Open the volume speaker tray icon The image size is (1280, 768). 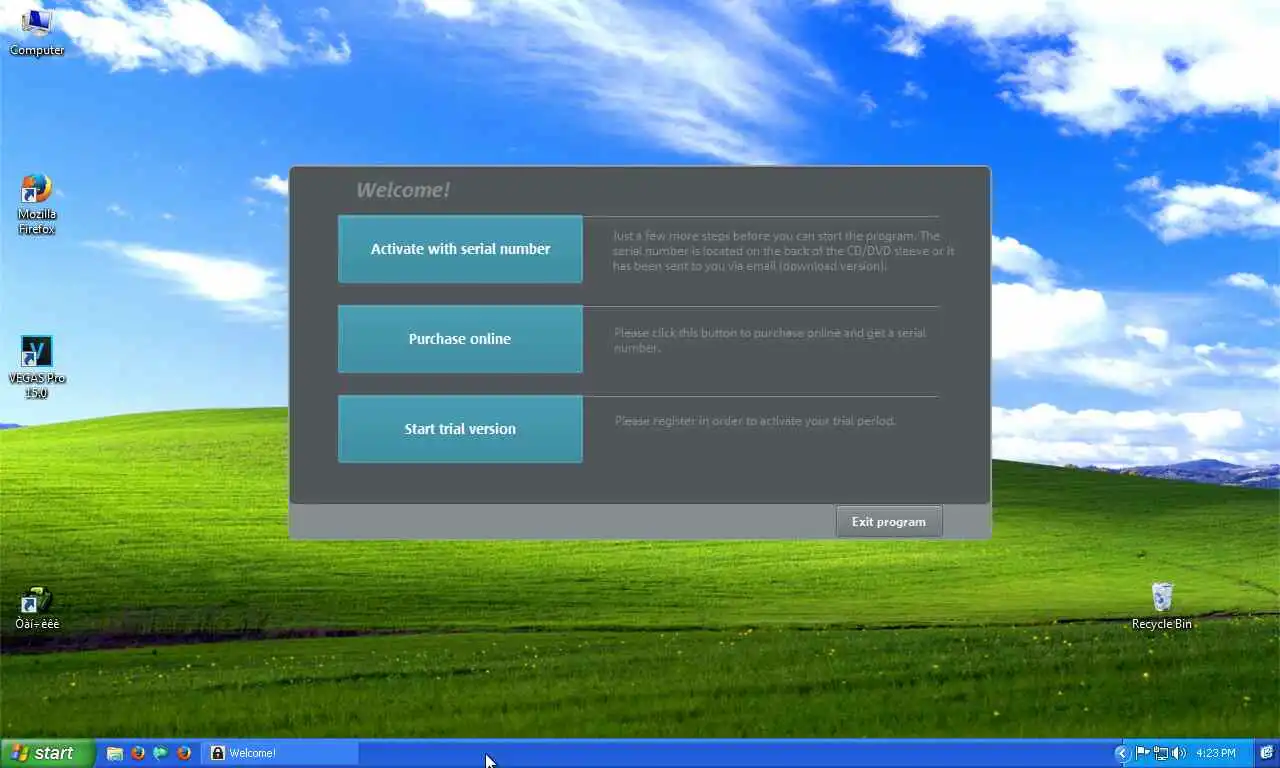click(1178, 753)
